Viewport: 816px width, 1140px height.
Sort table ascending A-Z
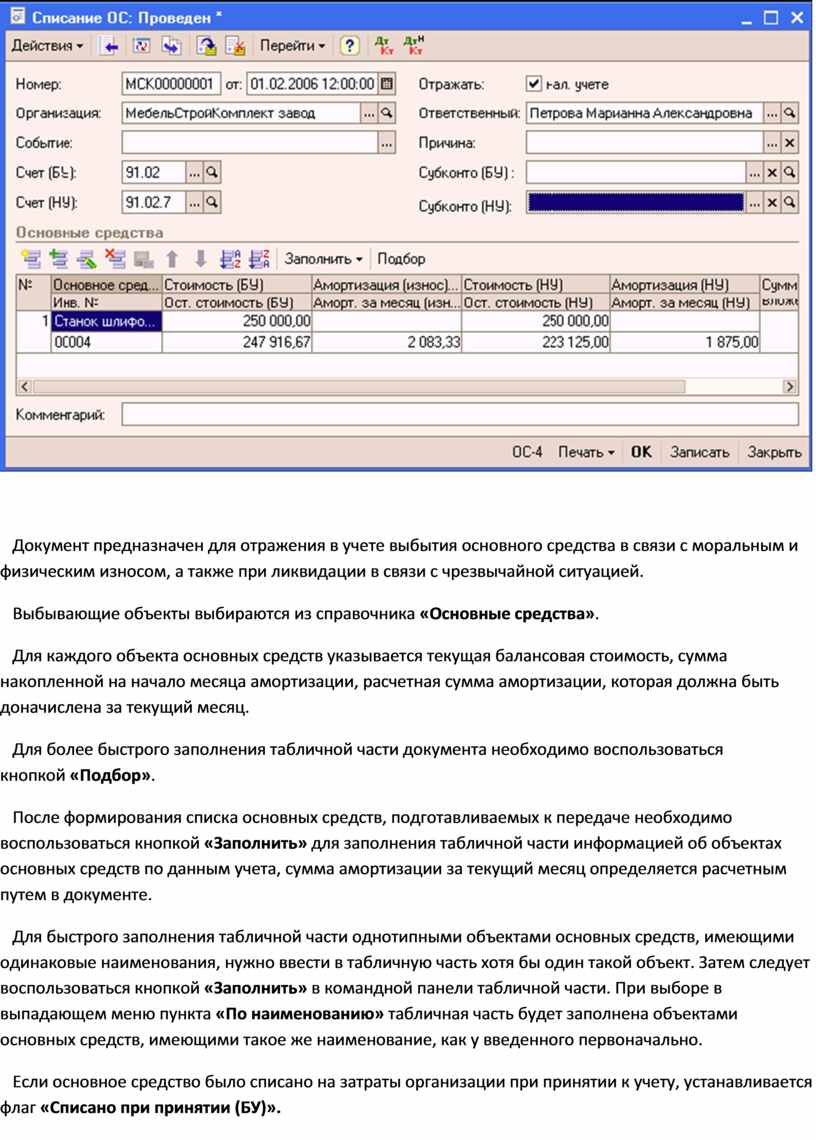(230, 259)
